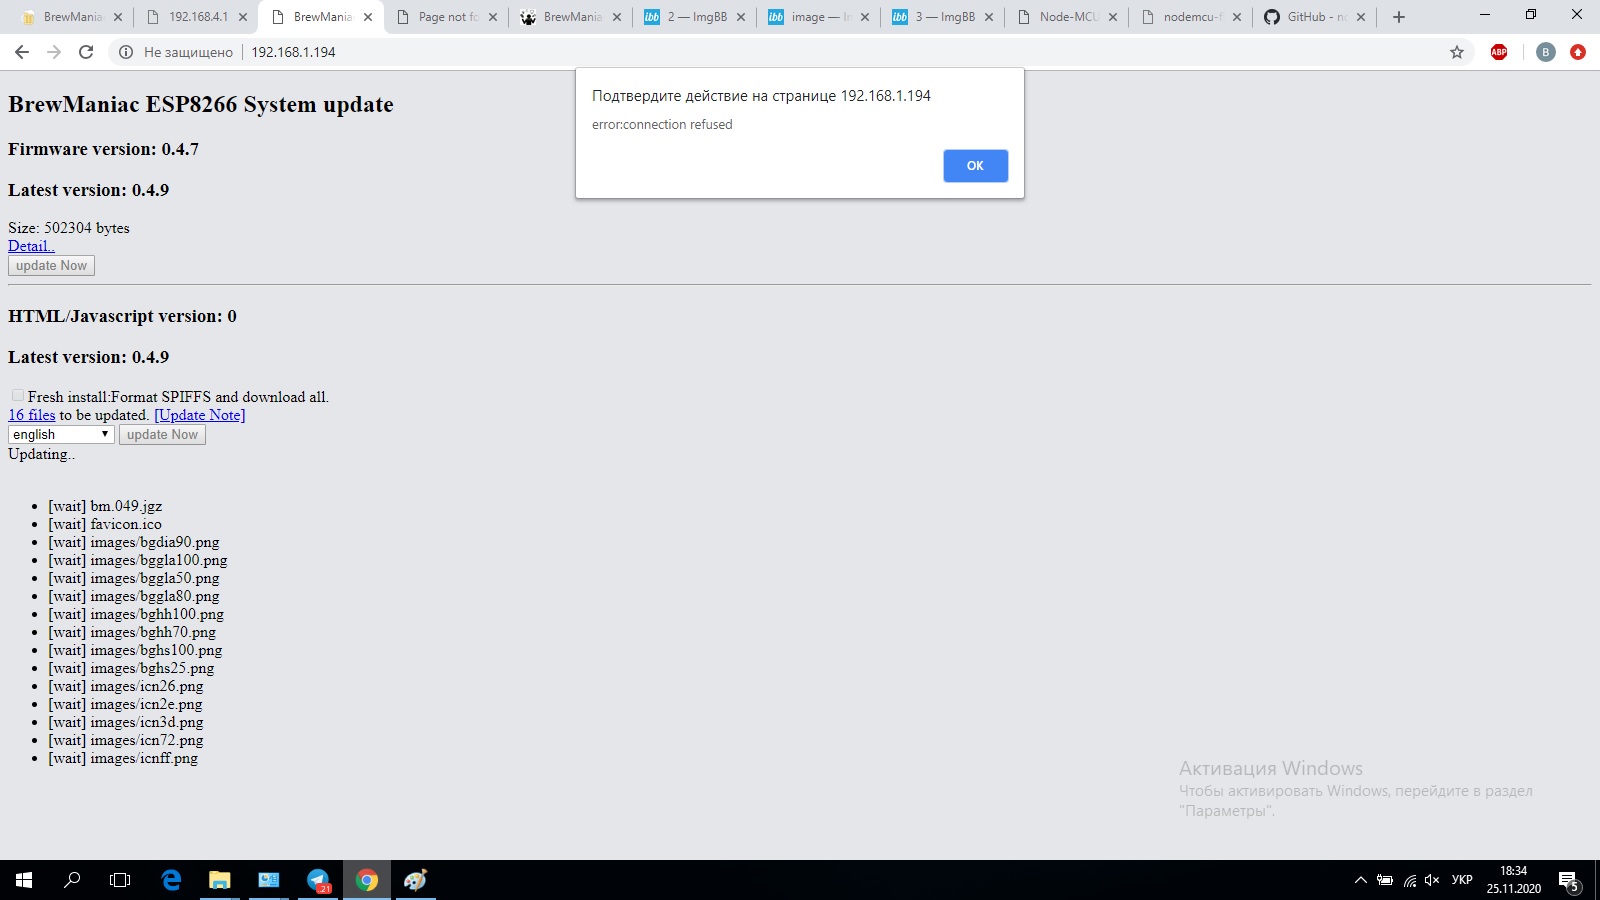Show hidden system tray icons
Screen dimensions: 1600x900
[1360, 880]
